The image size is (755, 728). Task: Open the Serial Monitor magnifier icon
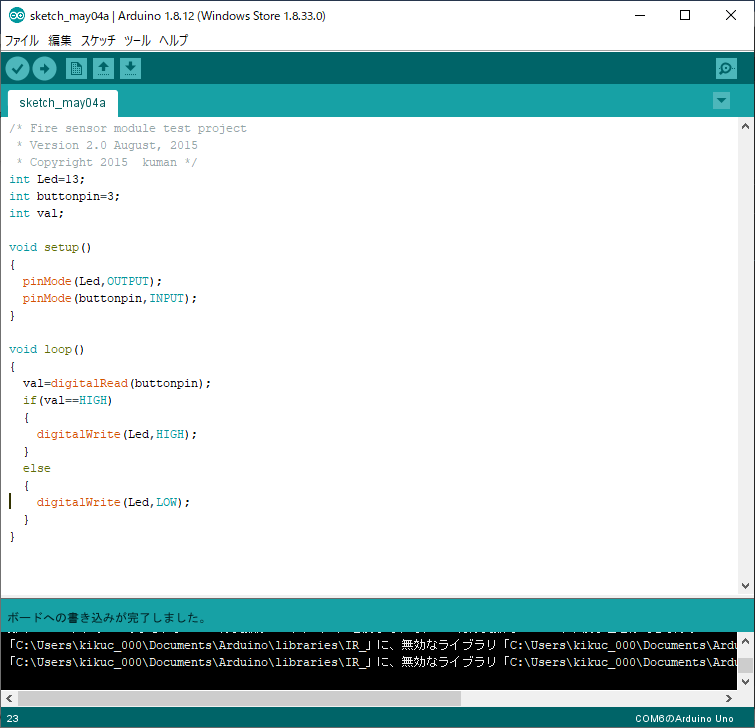(726, 68)
